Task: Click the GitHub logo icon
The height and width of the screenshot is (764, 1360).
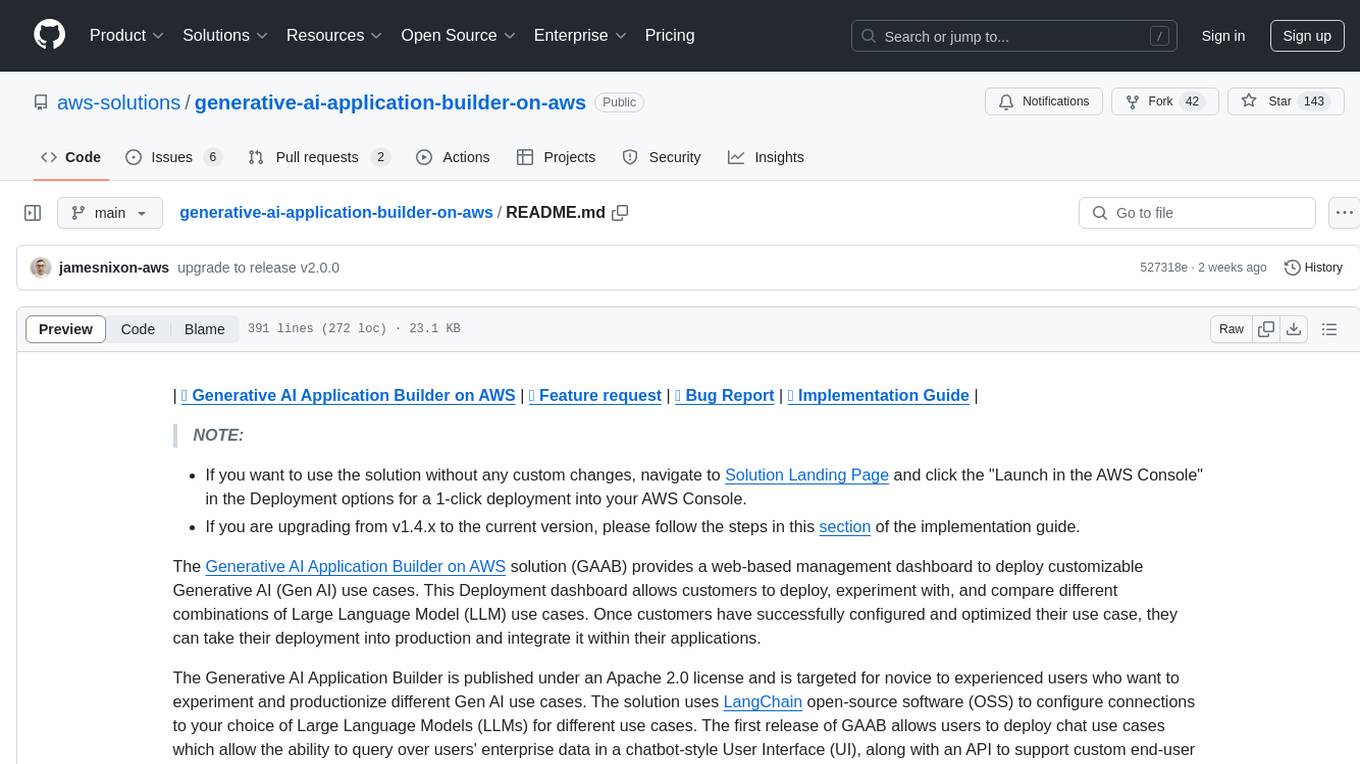Action: [49, 35]
